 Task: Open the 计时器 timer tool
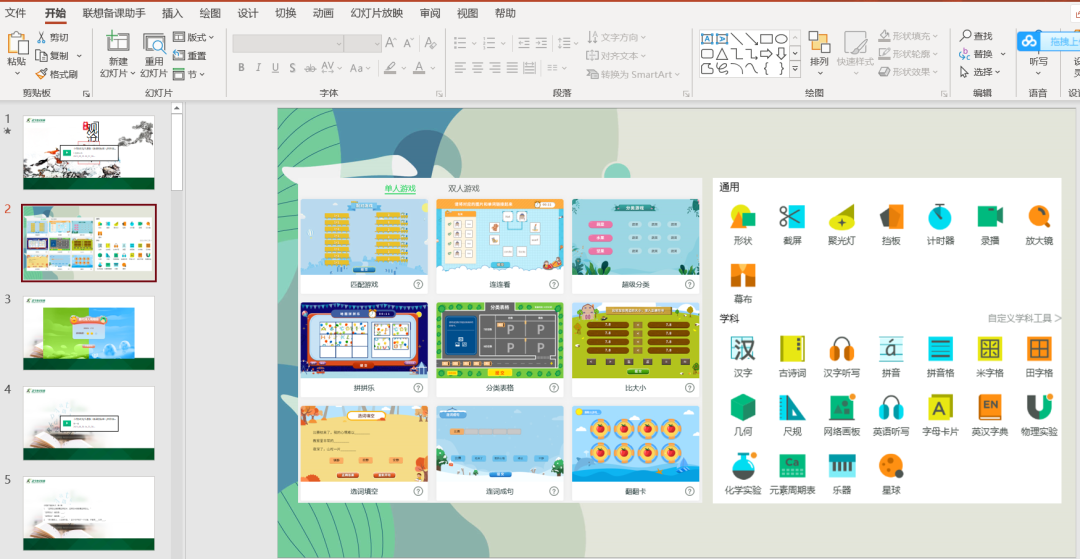[x=940, y=216]
